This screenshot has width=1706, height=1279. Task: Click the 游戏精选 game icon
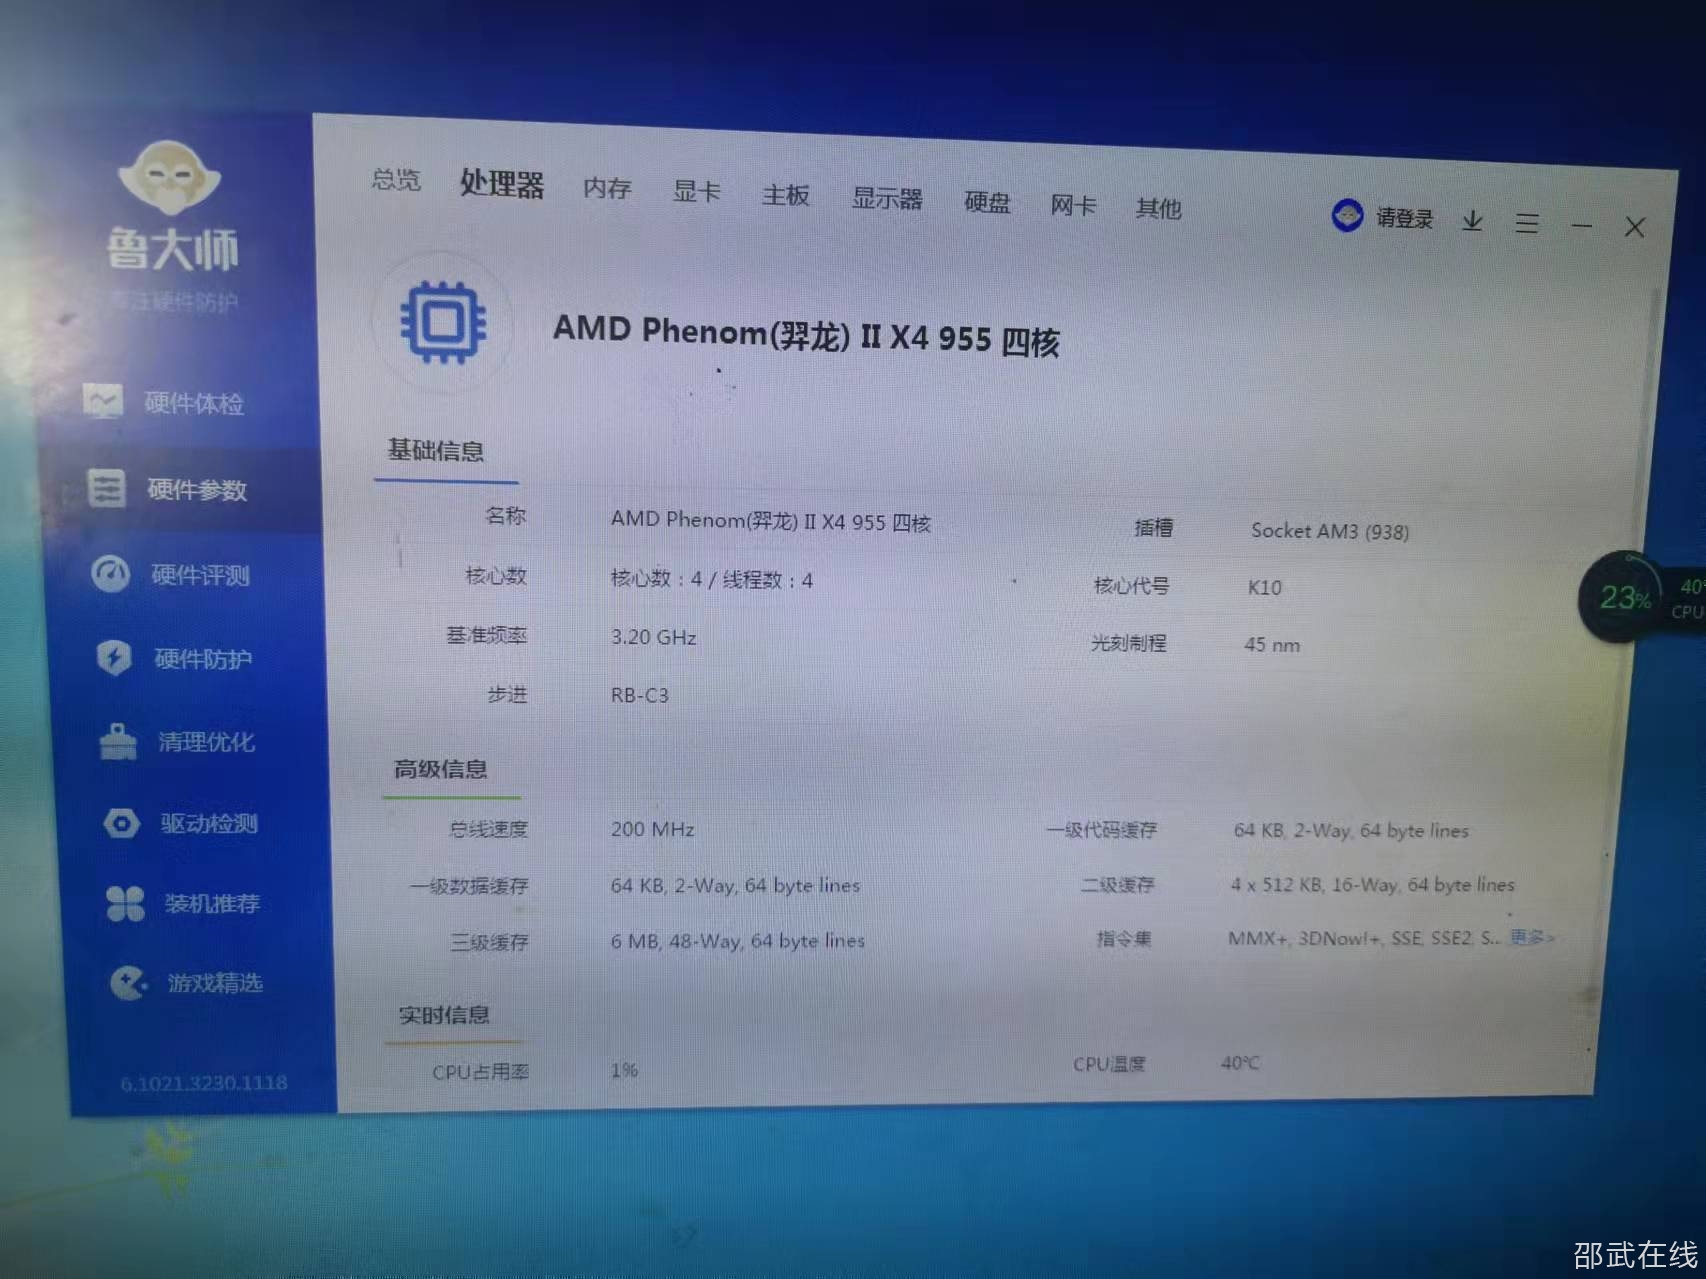[129, 982]
